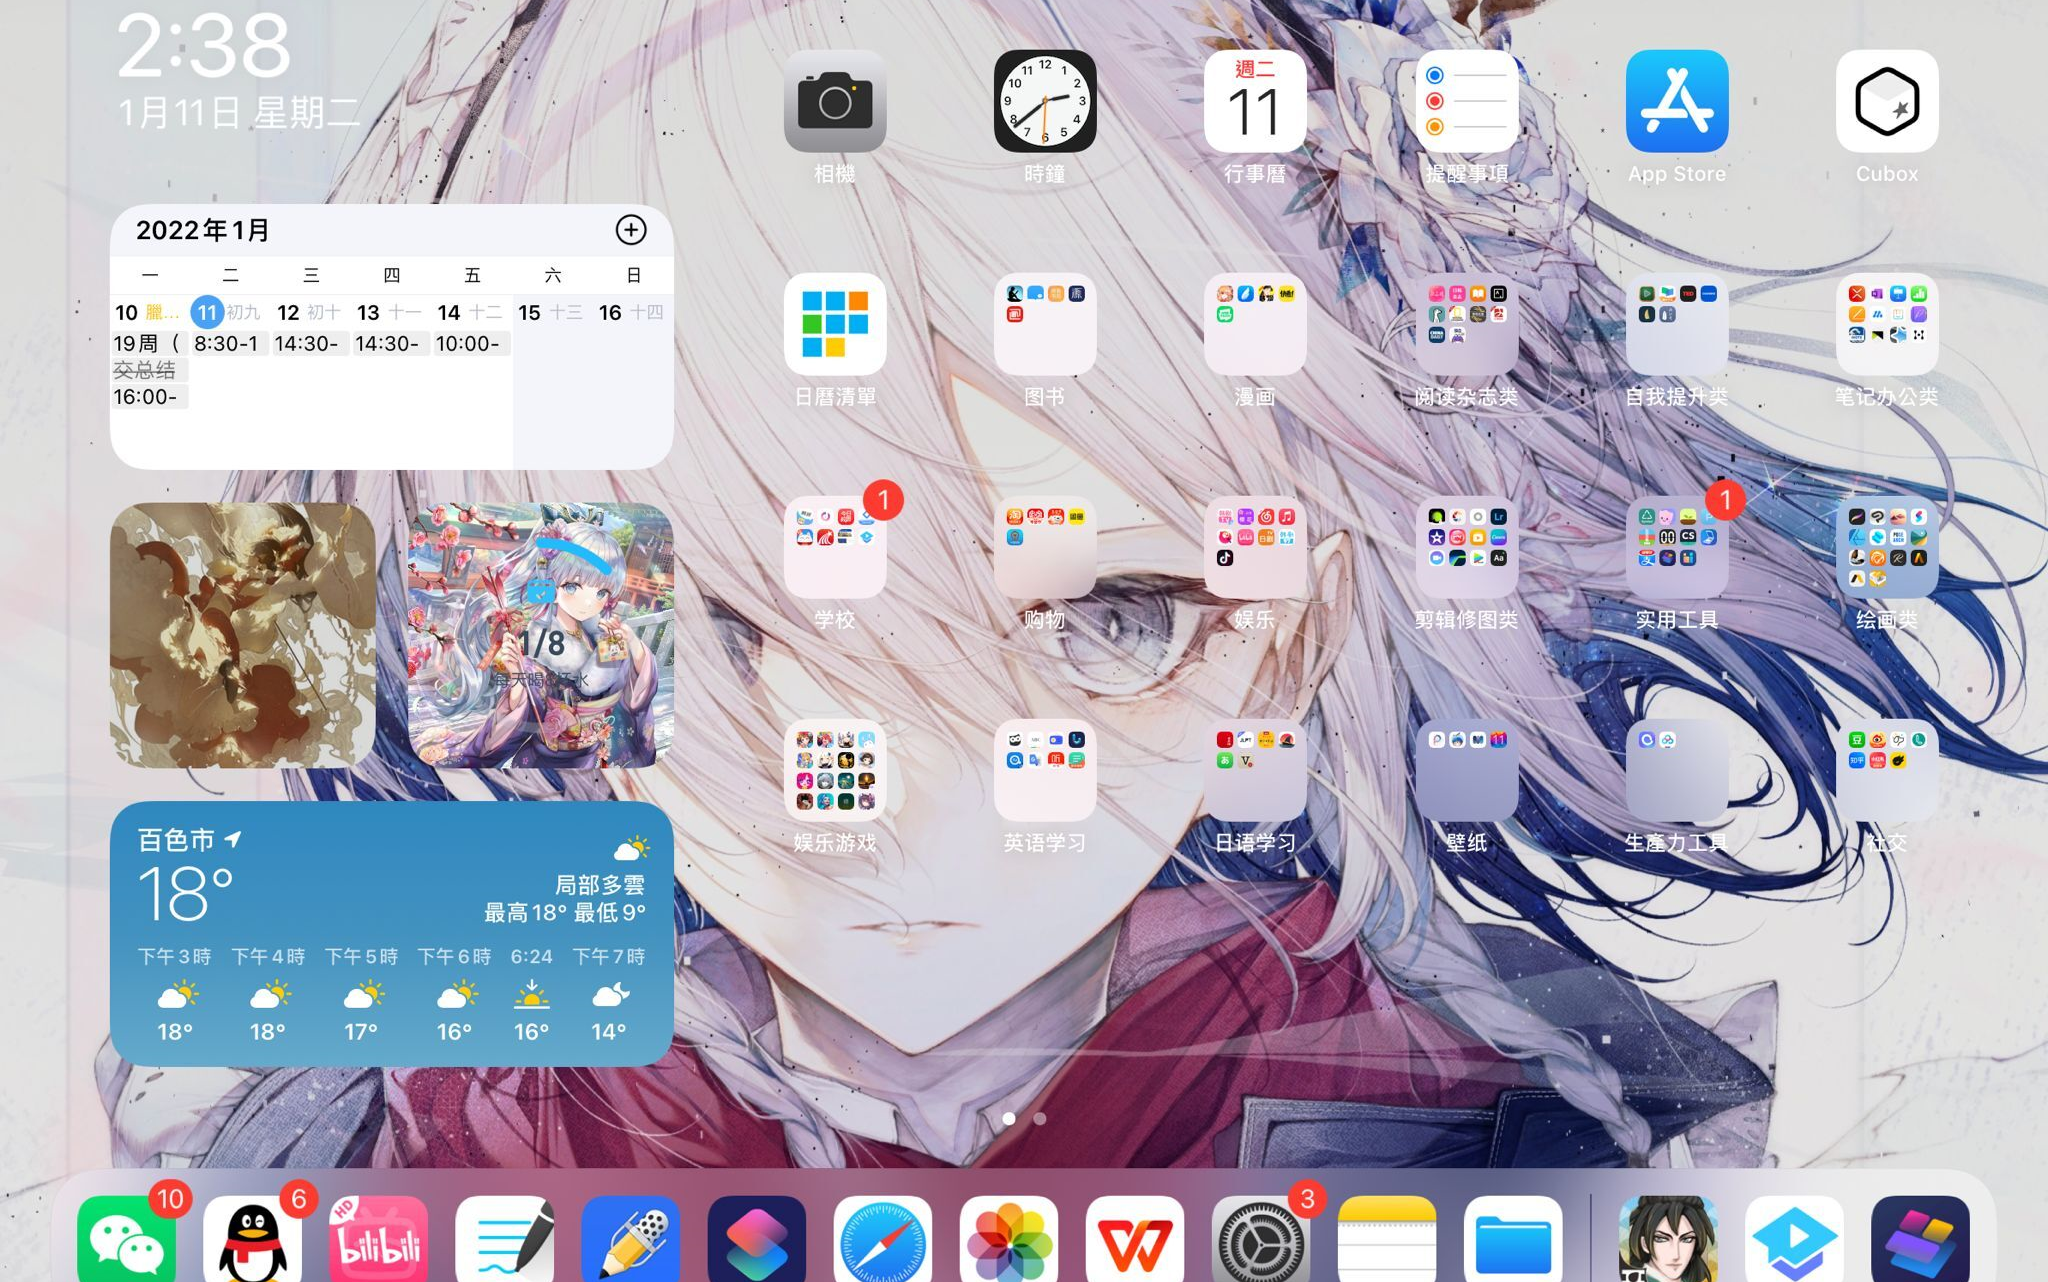The image size is (2048, 1282).
Task: Open the recent blue play-button app in dock
Action: [x=1795, y=1240]
